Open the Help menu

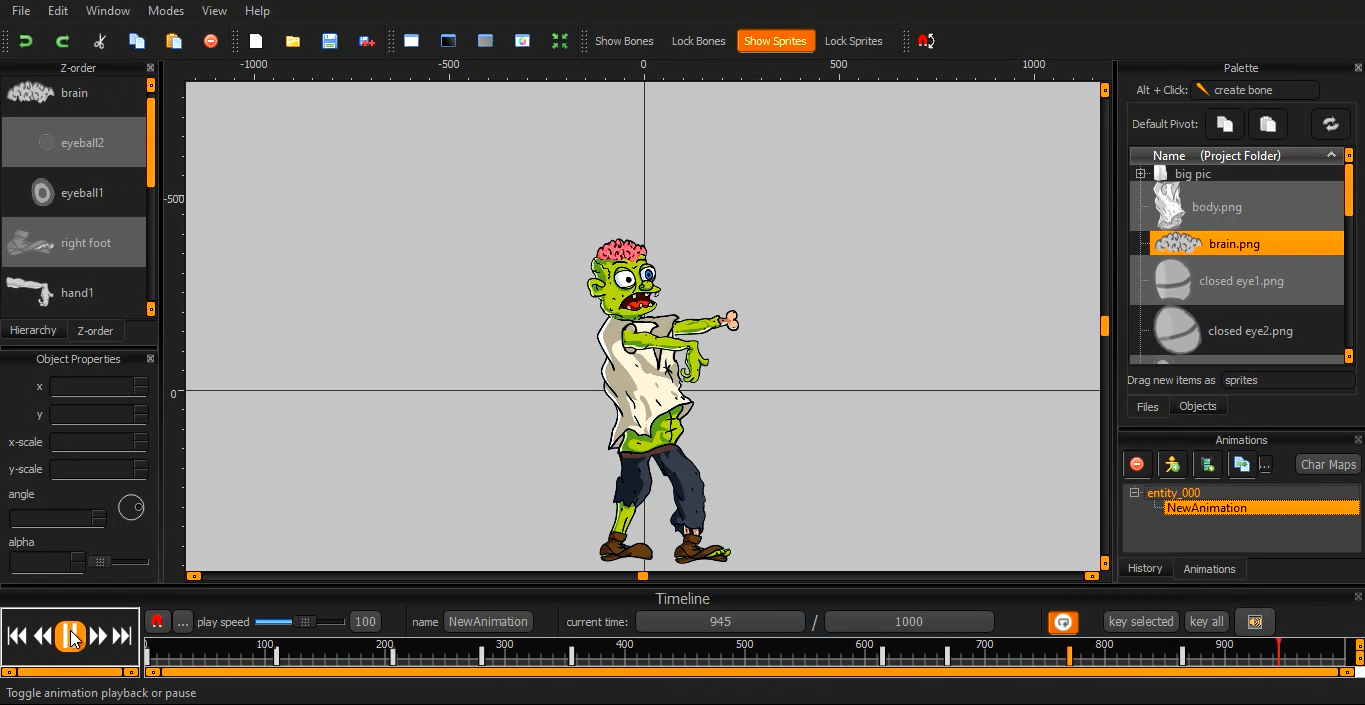(257, 11)
